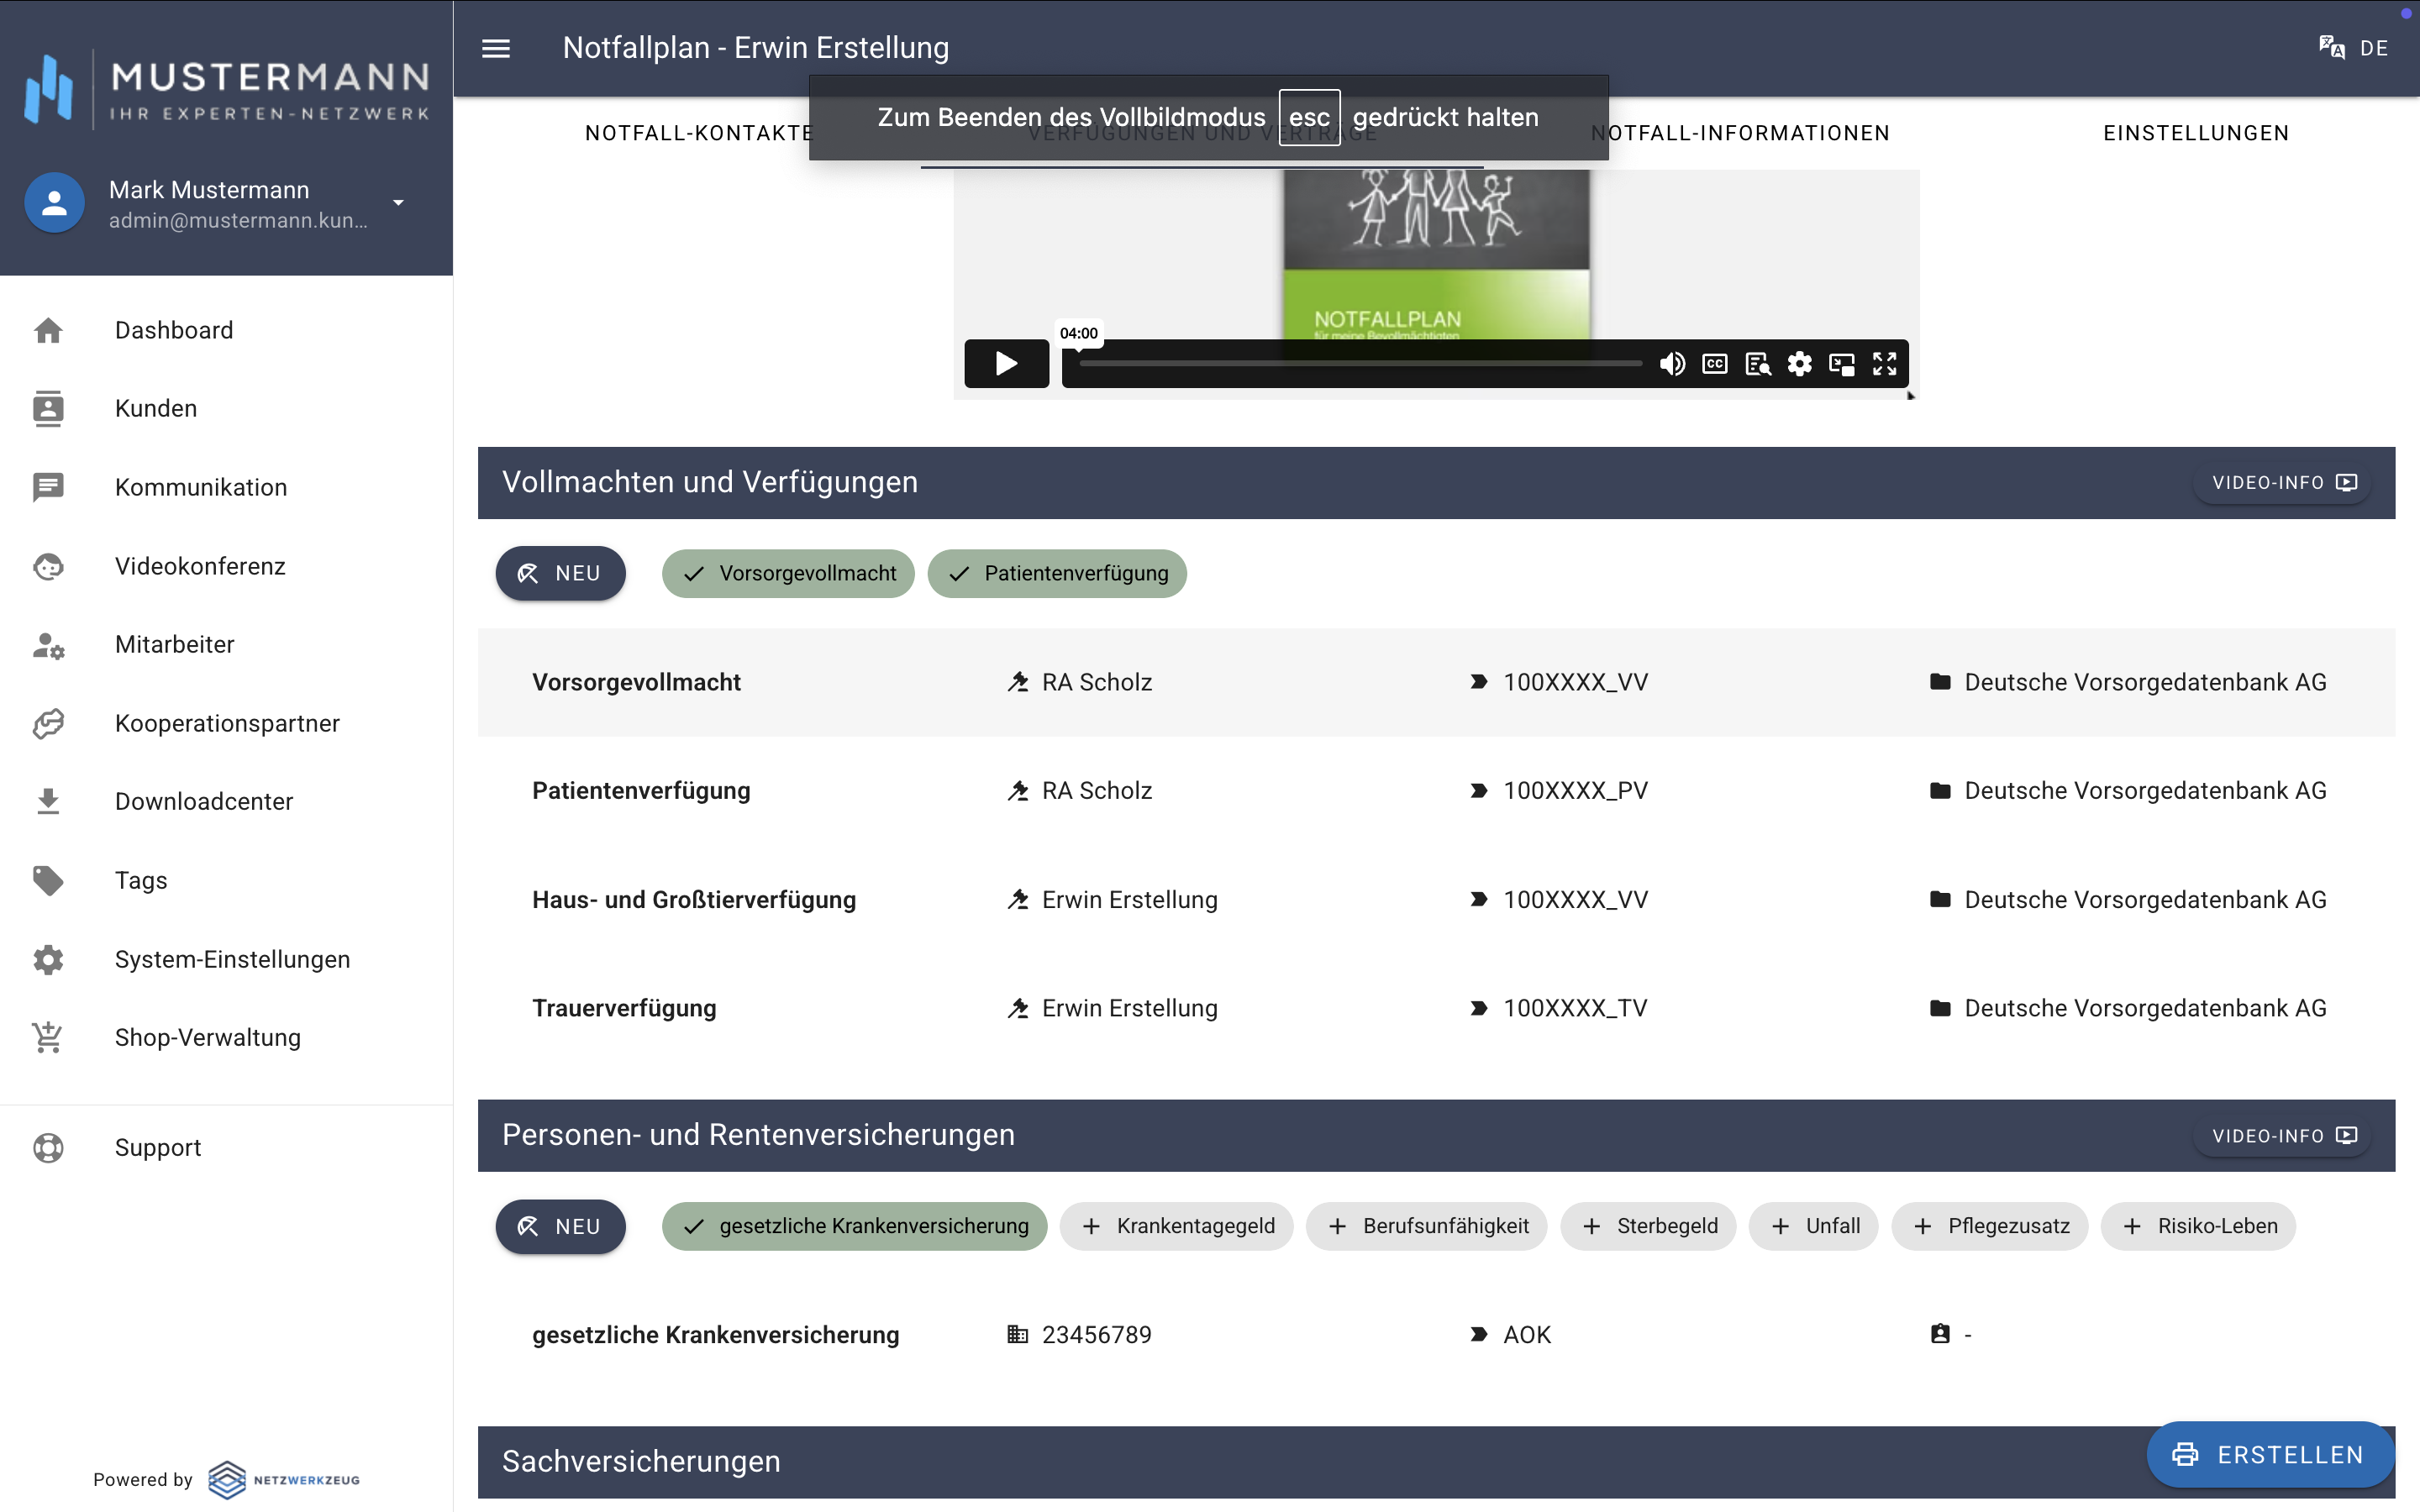Click the badge icon in the Krankenversicherung row

click(1940, 1334)
